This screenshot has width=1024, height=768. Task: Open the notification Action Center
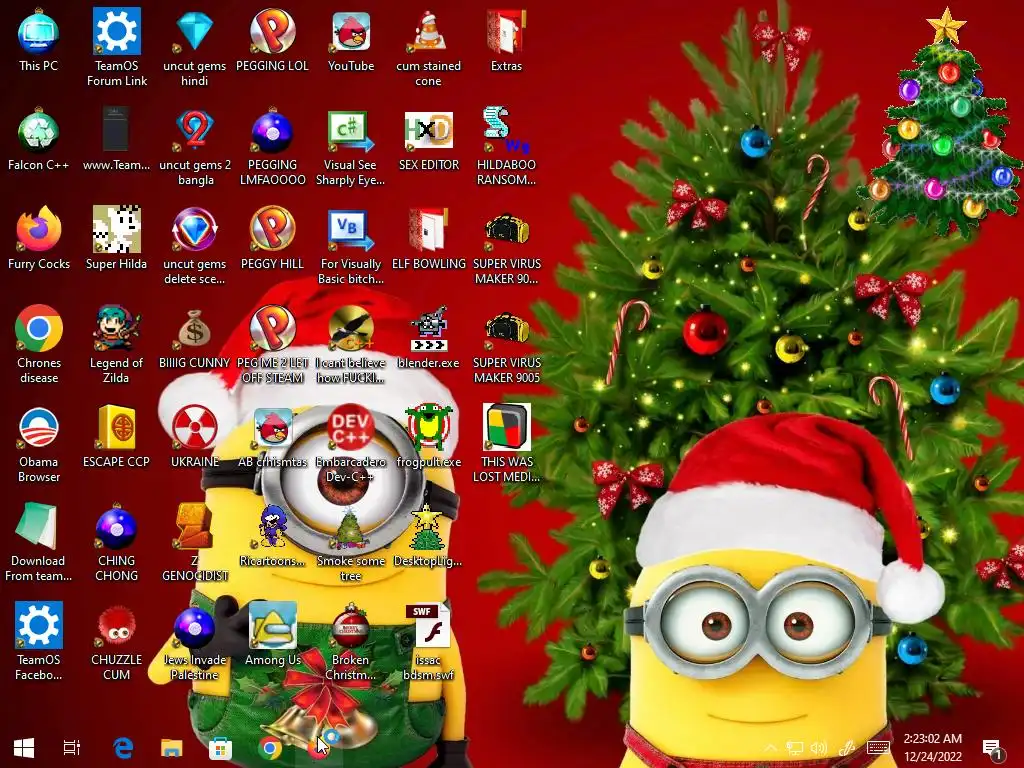pos(993,750)
